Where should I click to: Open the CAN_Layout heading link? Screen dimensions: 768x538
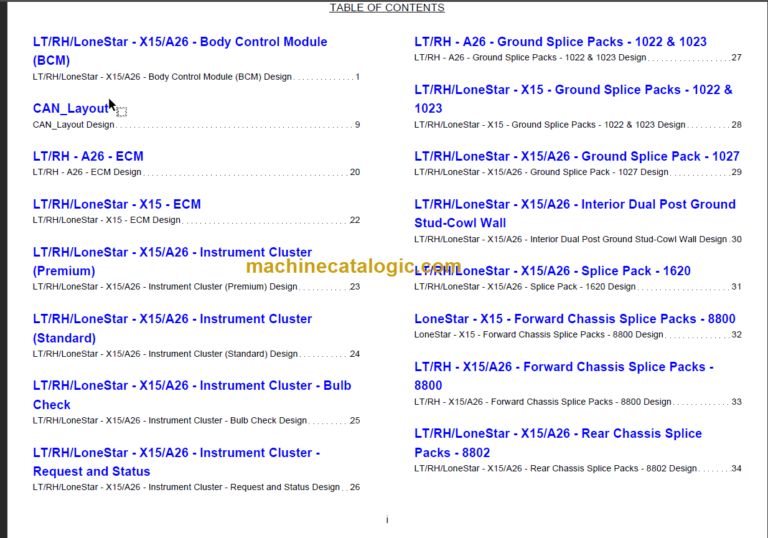pyautogui.click(x=71, y=108)
